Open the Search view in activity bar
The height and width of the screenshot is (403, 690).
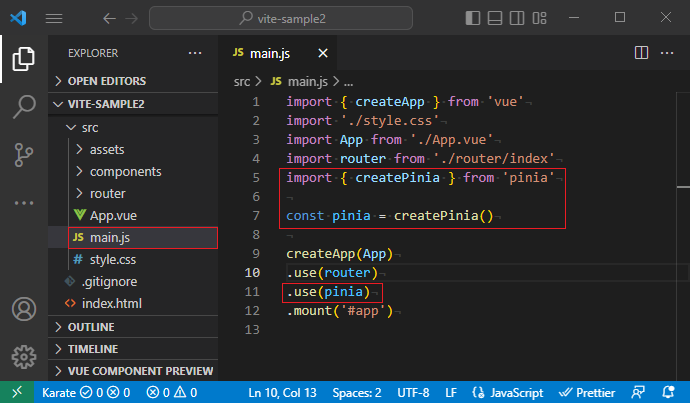(24, 107)
